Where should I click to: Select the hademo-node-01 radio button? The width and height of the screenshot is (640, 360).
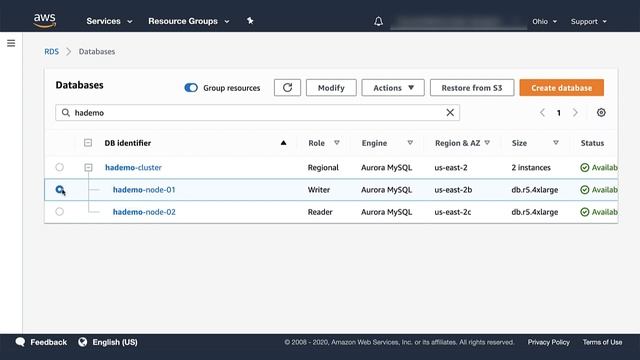pos(60,189)
